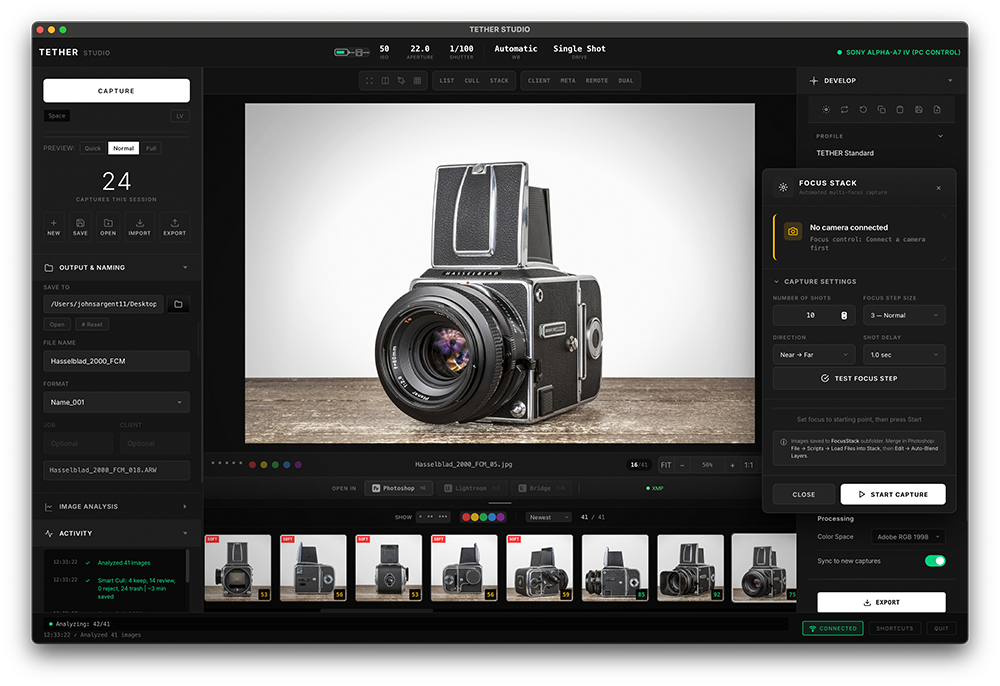The image size is (1000, 686).
Task: Click the auto-adjust sun icon in Develop
Action: click(826, 110)
